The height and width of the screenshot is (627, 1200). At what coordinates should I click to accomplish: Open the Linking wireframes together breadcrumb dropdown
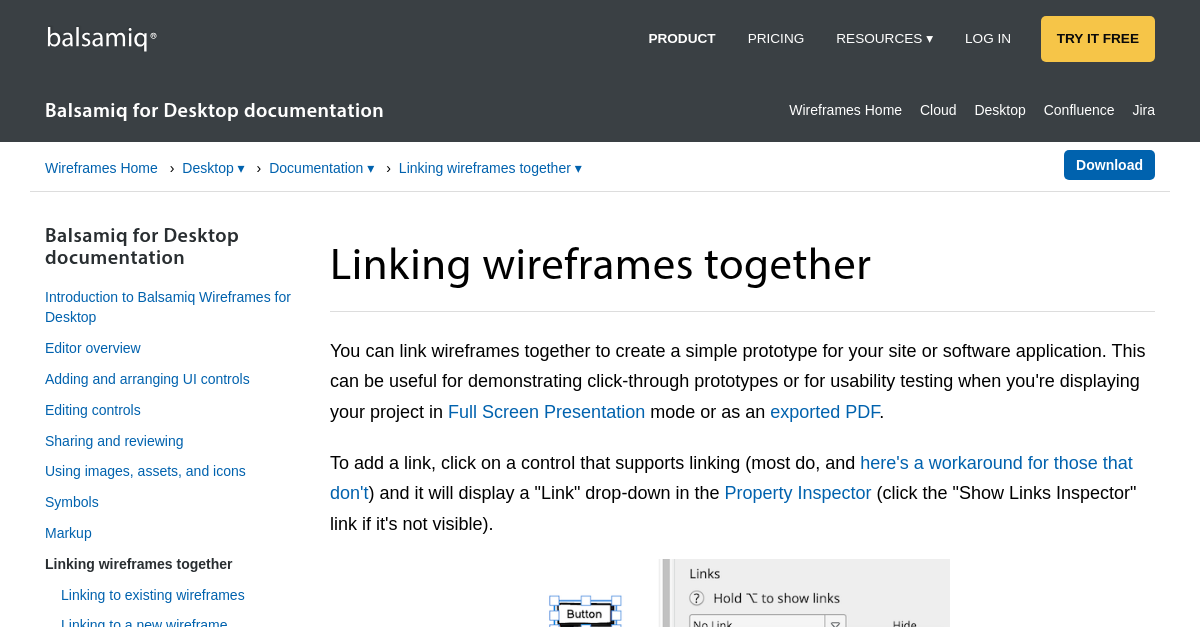pyautogui.click(x=490, y=168)
